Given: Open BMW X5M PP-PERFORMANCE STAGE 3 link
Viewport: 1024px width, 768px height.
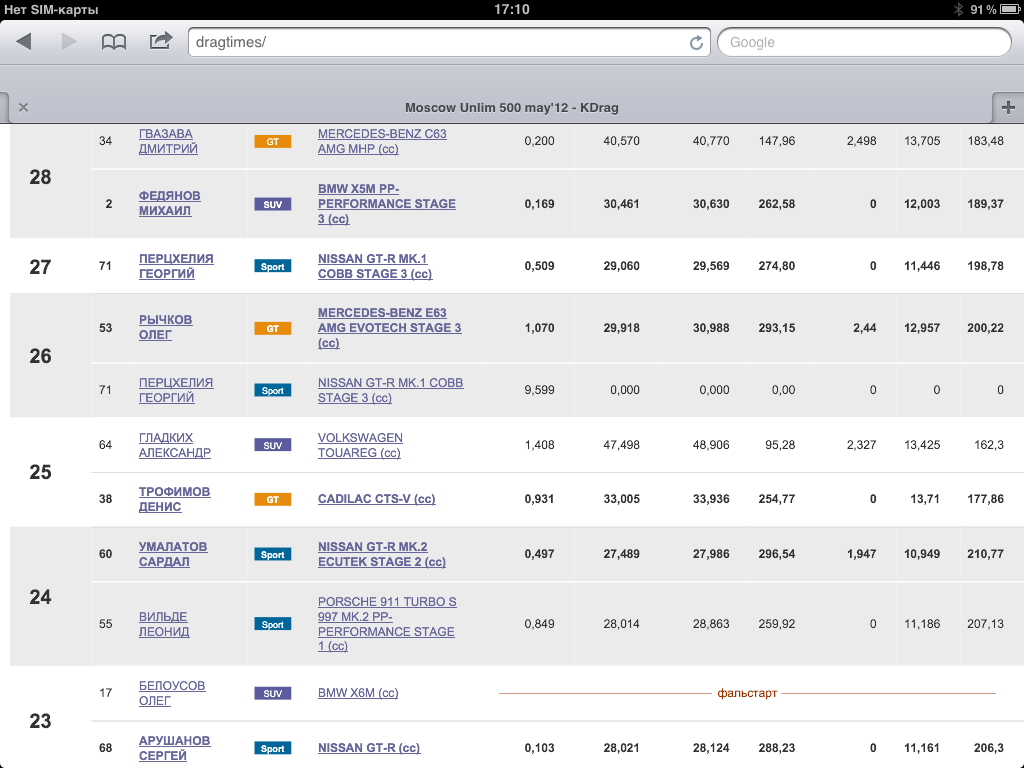Looking at the screenshot, I should (x=387, y=203).
